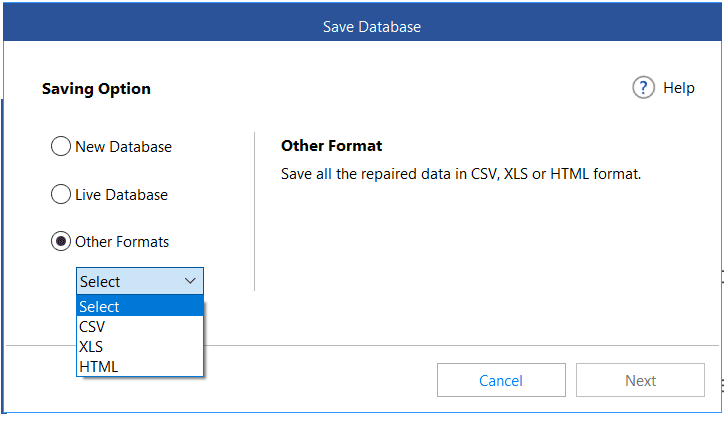Click the Saving Option heading

[x=96, y=89]
